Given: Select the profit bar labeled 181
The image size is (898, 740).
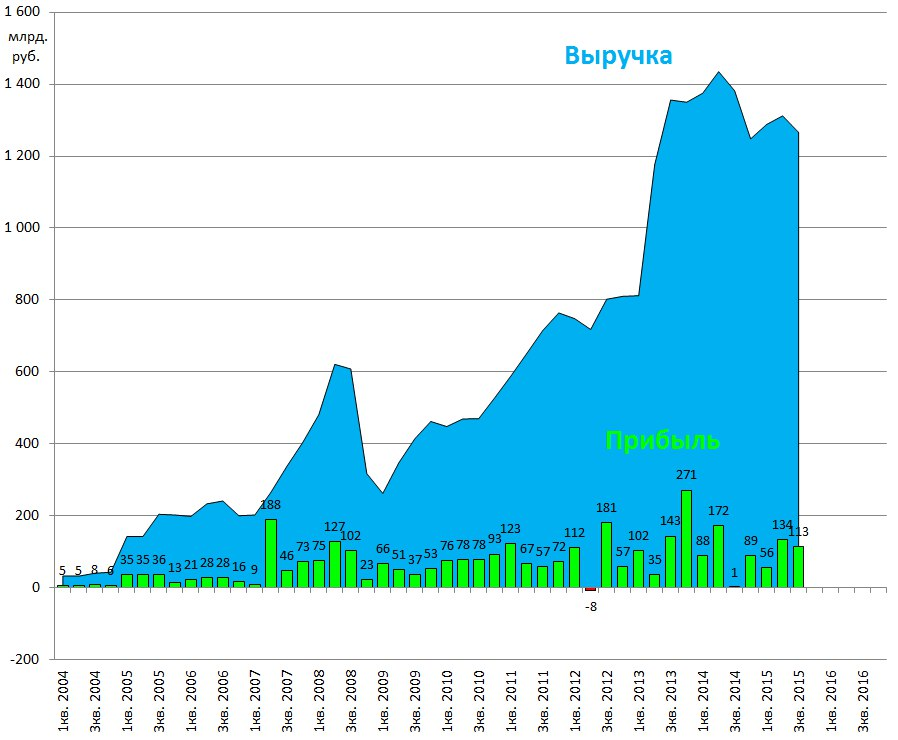Looking at the screenshot, I should (606, 555).
